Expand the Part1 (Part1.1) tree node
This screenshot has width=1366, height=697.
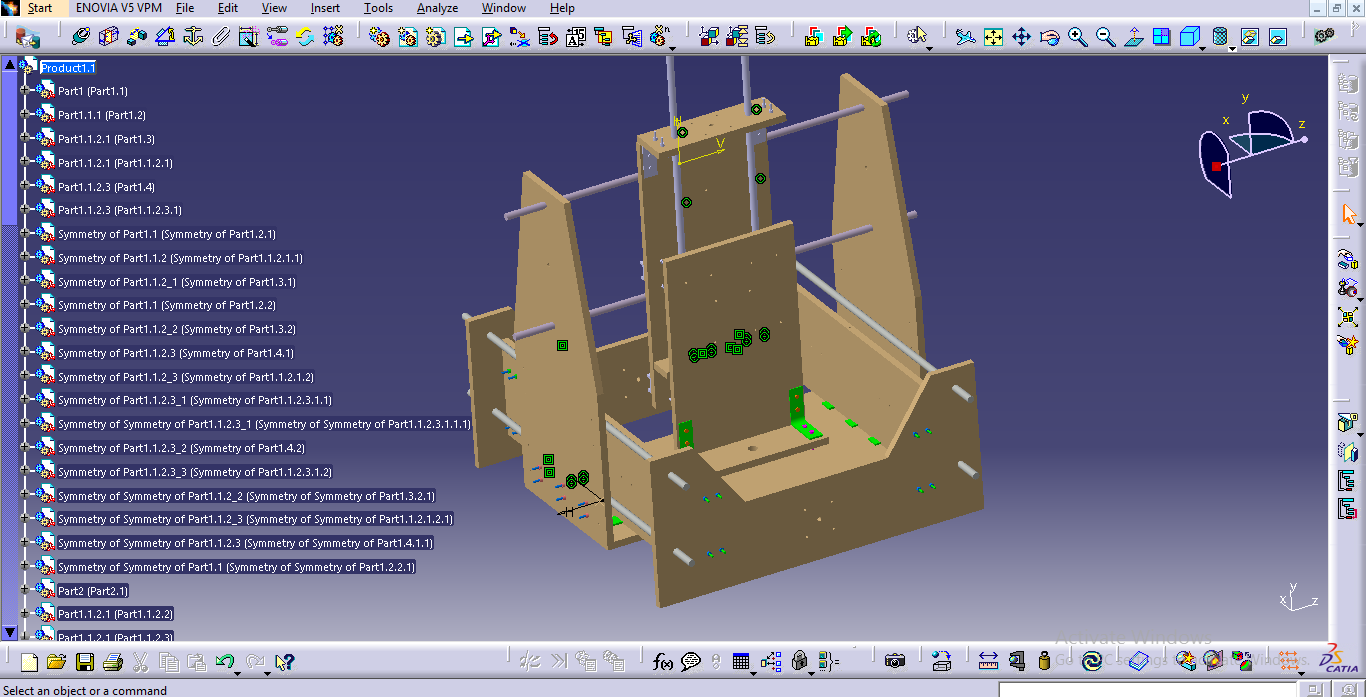[x=25, y=91]
